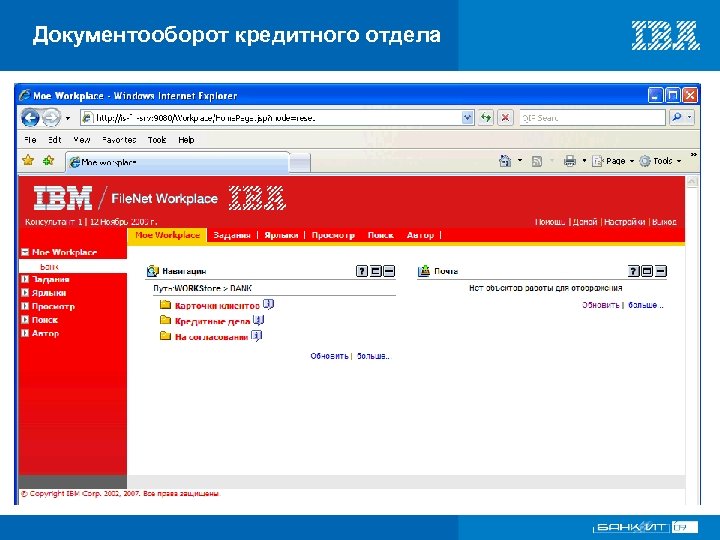Select the Просмотр navigation tab
720x540 pixels.
(x=333, y=235)
